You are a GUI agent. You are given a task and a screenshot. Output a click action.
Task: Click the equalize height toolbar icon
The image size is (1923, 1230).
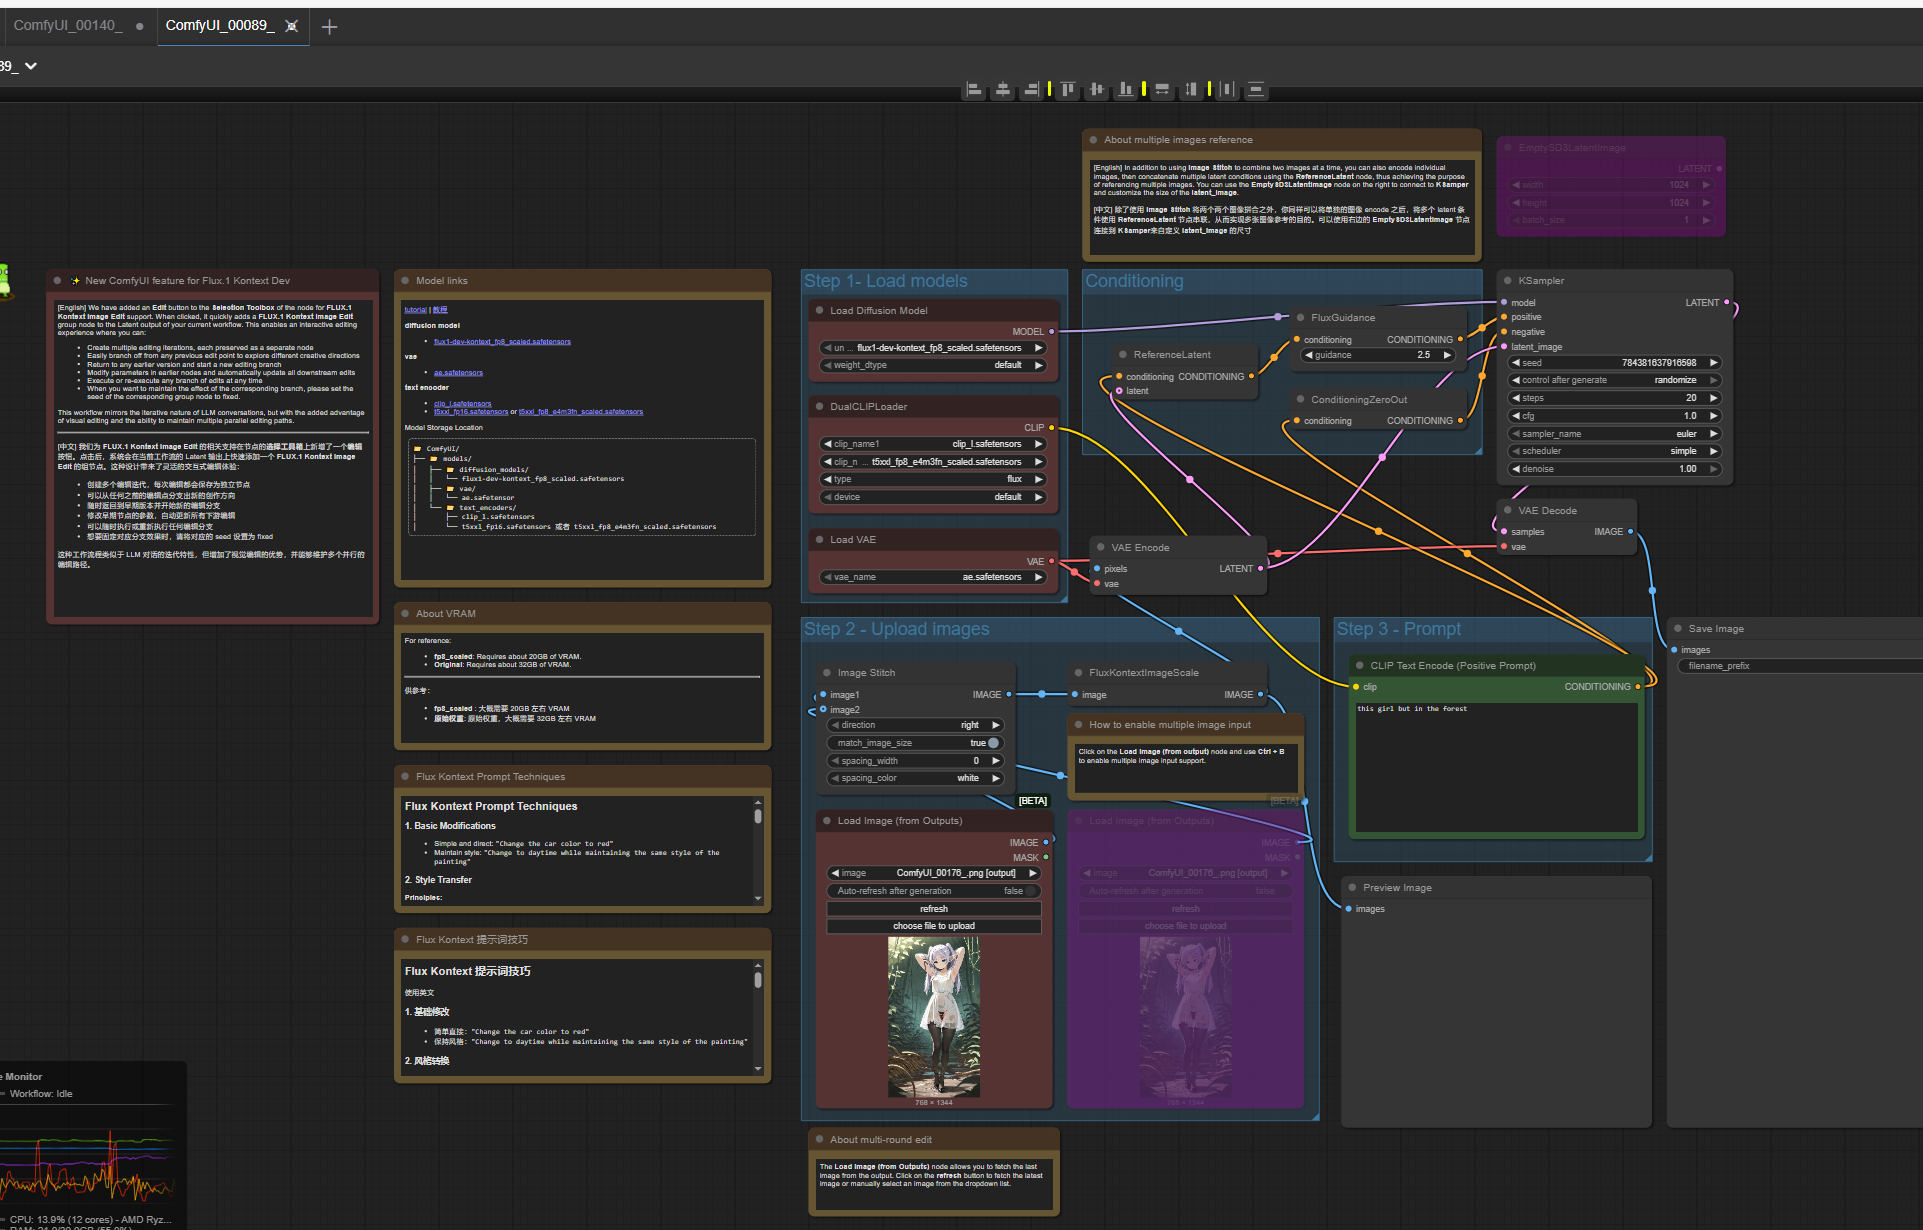click(1191, 89)
